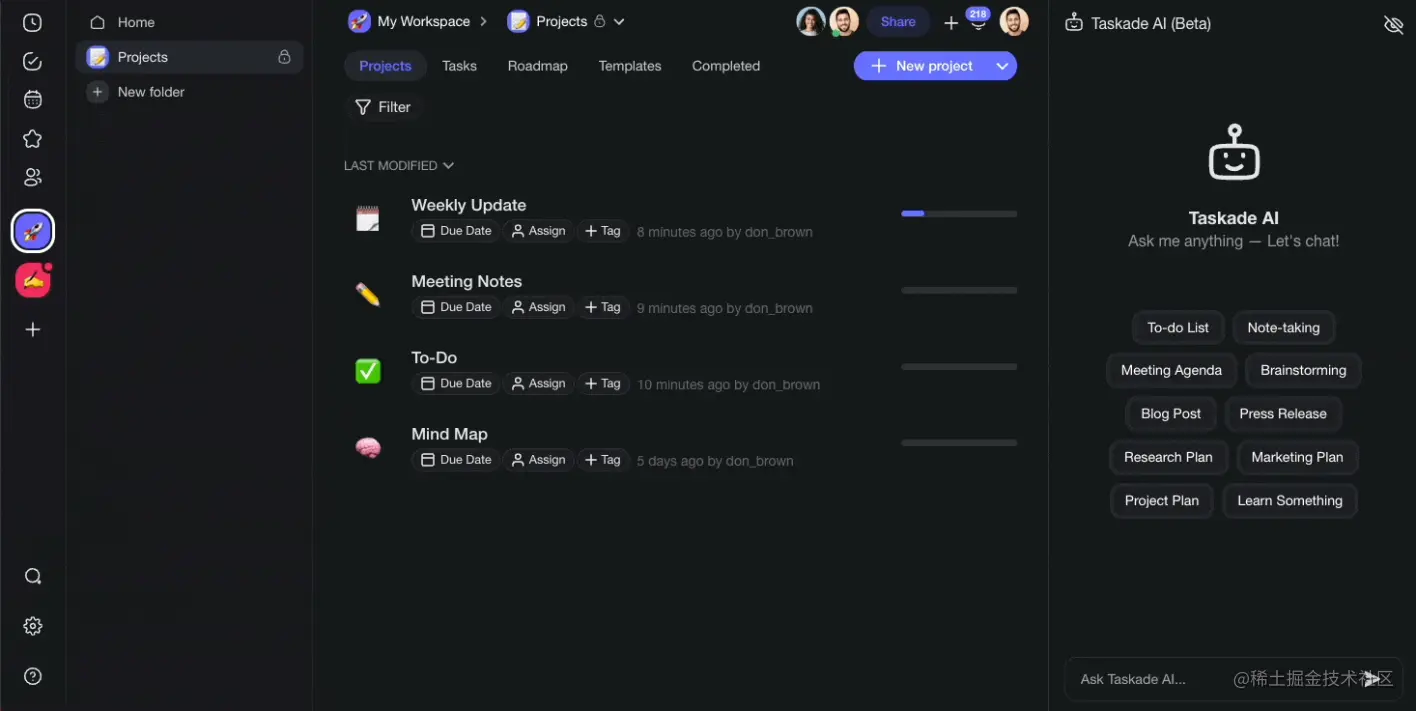
Task: Open the My Tasks checkmark icon
Action: 33,62
